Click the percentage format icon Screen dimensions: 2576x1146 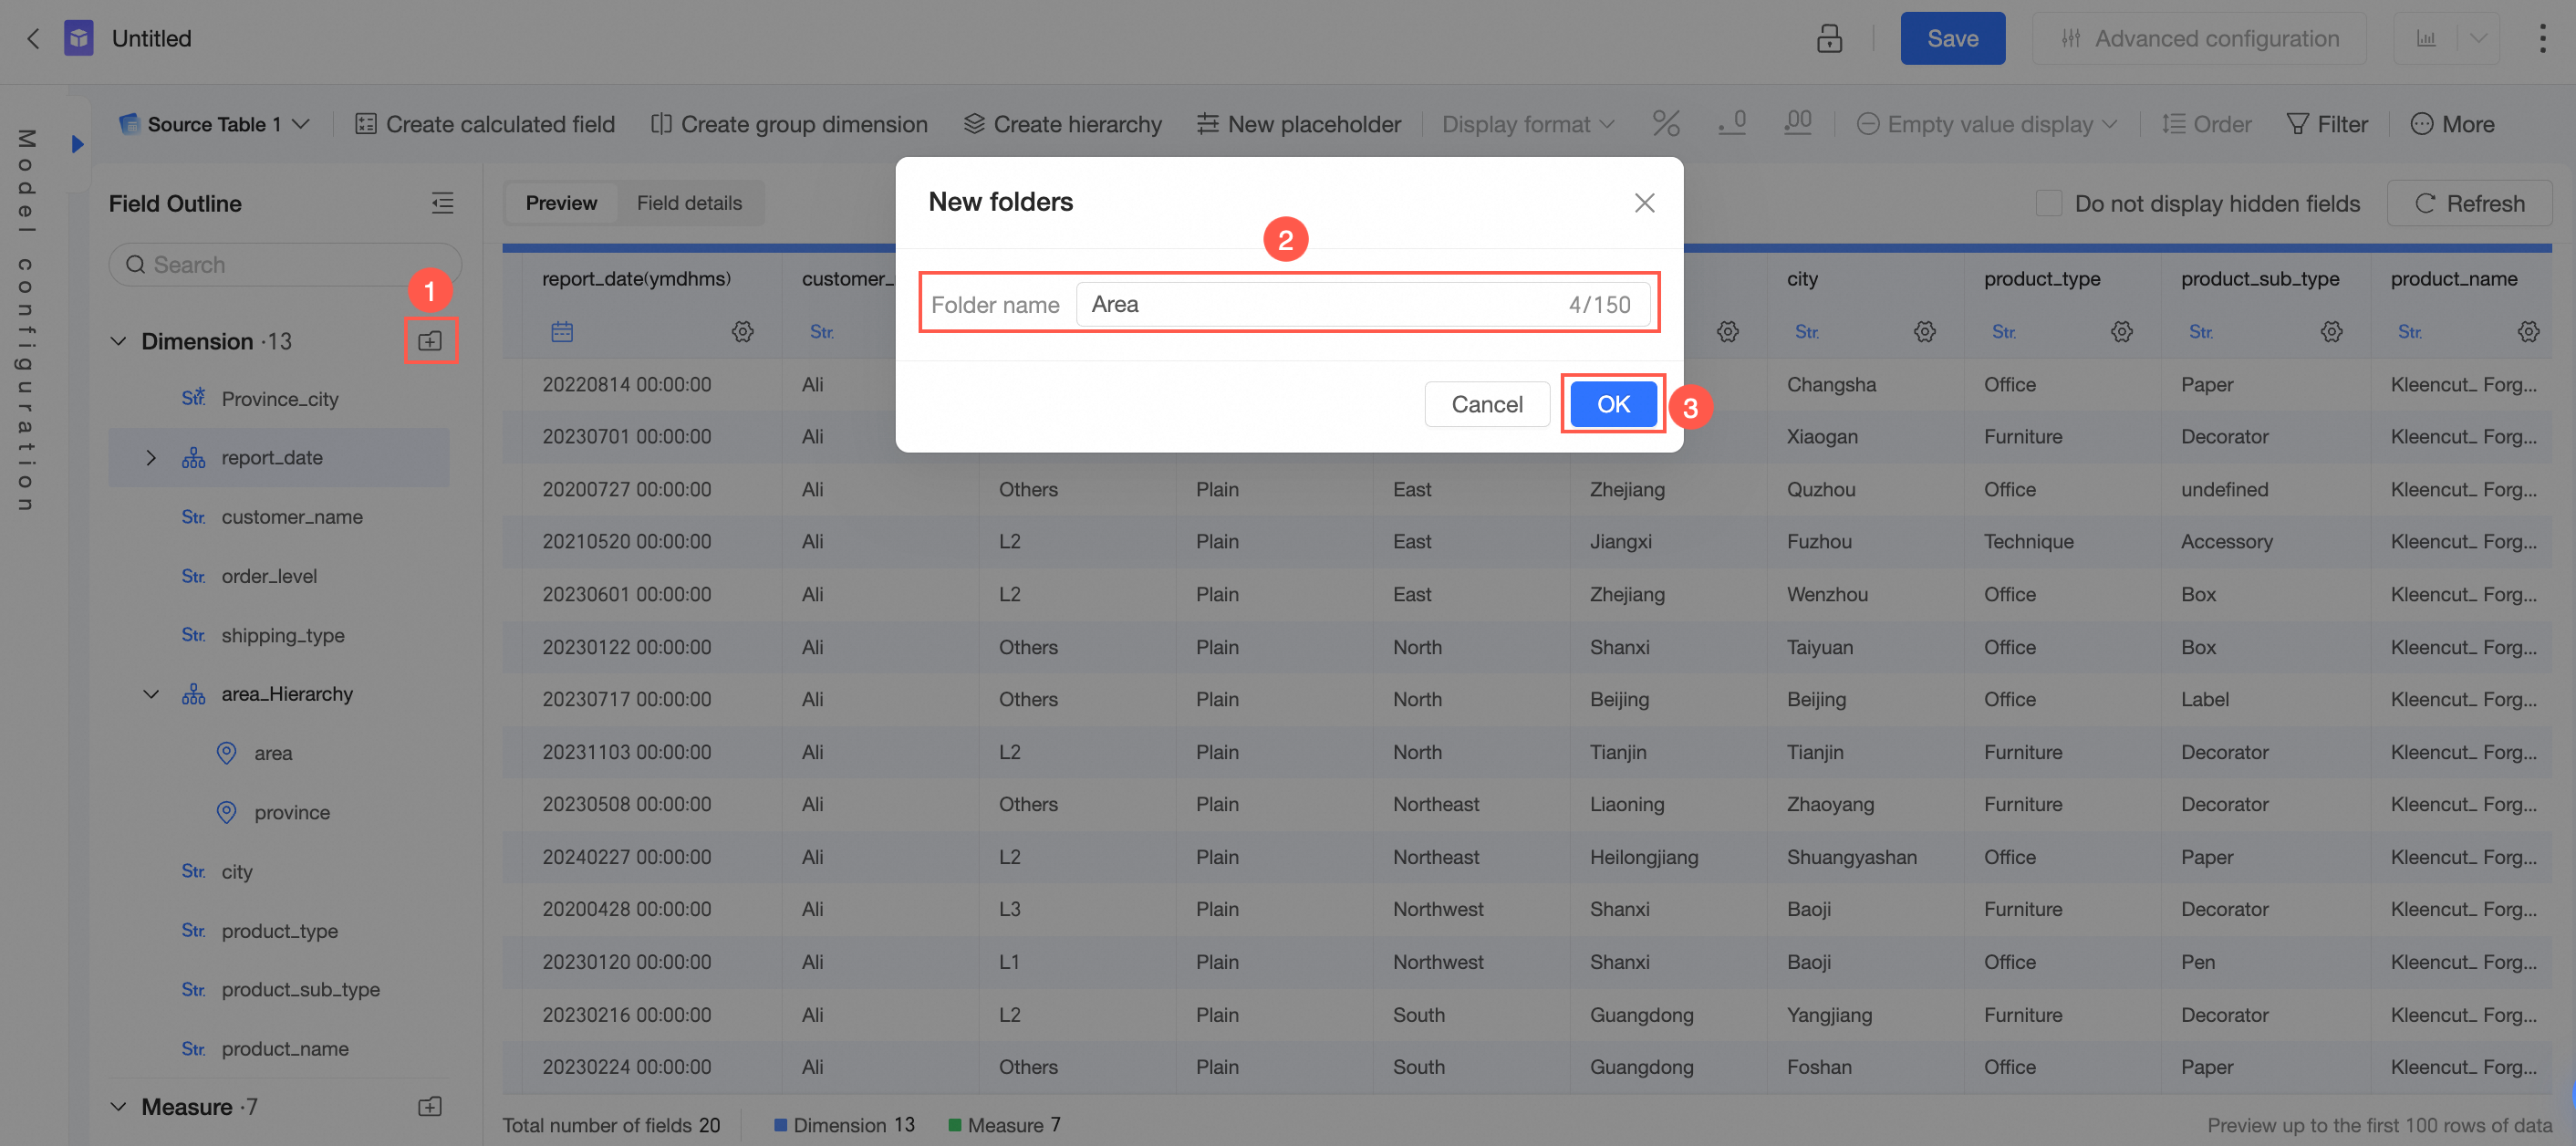1665,124
